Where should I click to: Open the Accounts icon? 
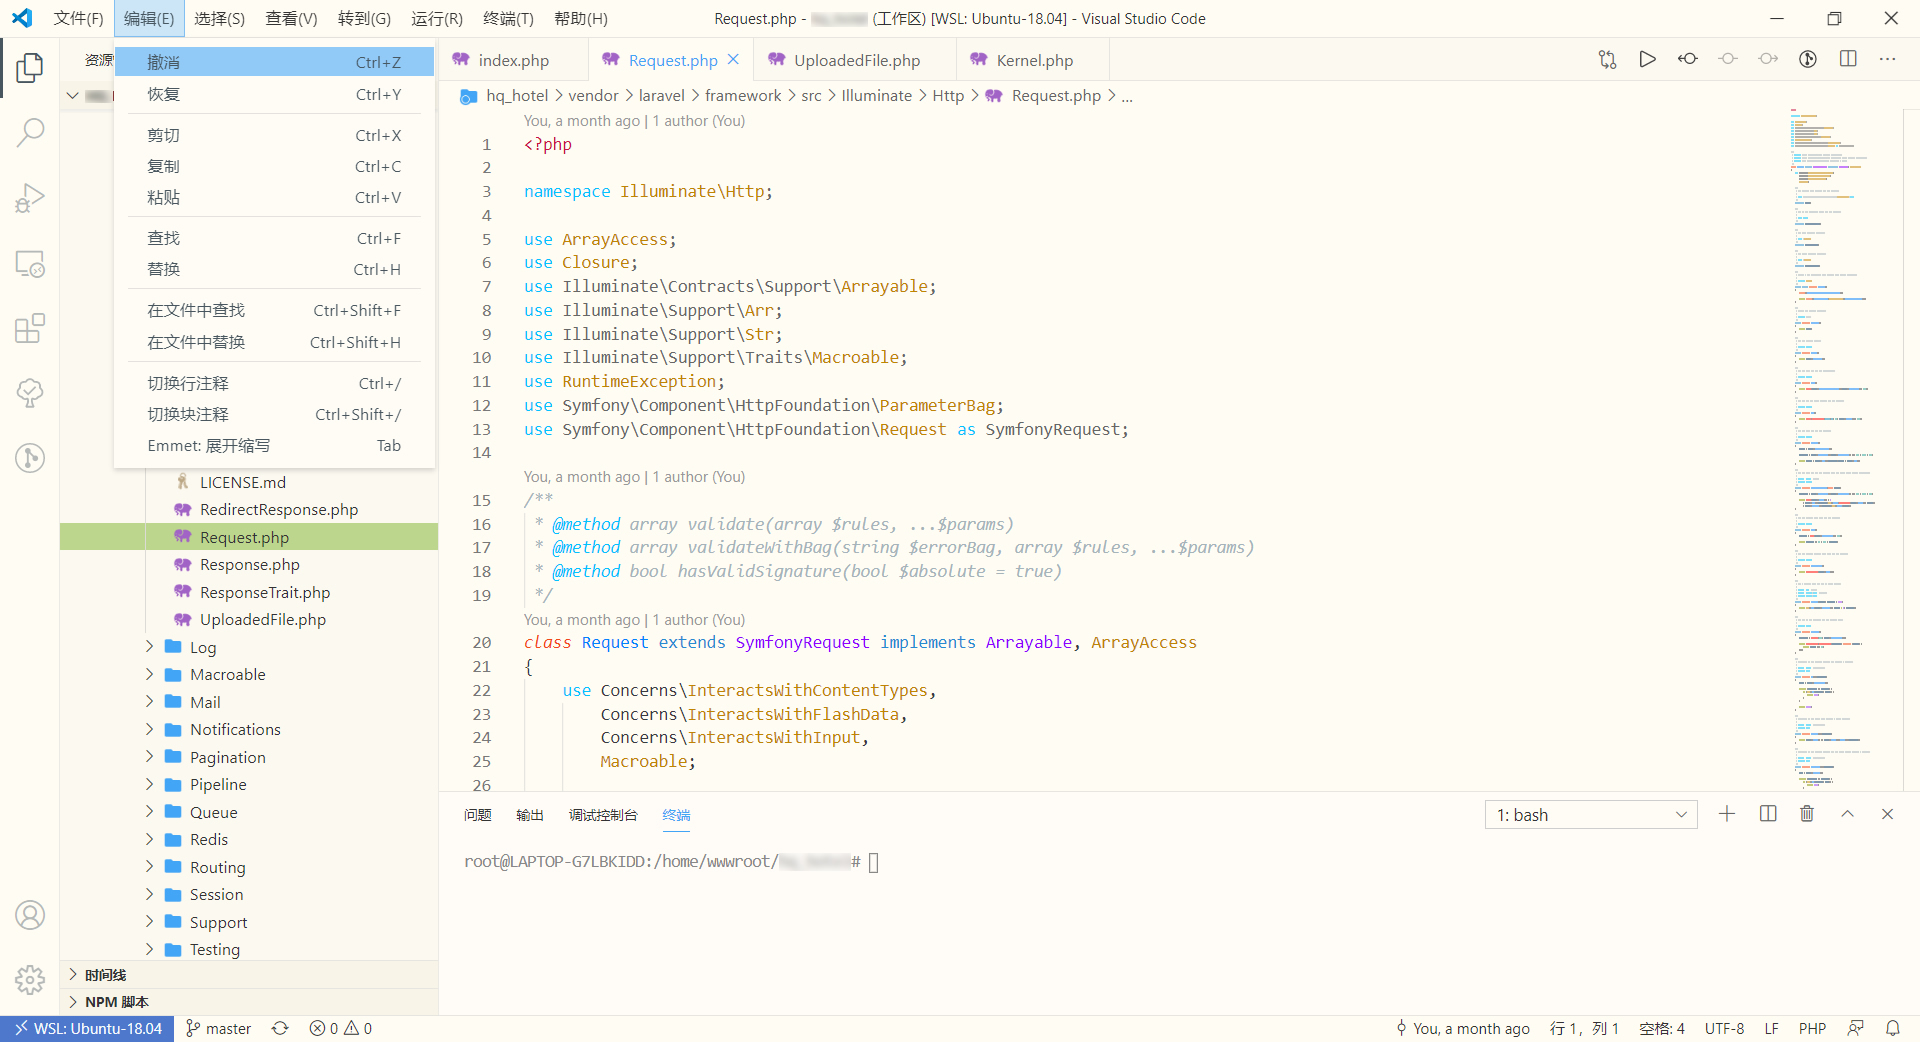point(30,915)
